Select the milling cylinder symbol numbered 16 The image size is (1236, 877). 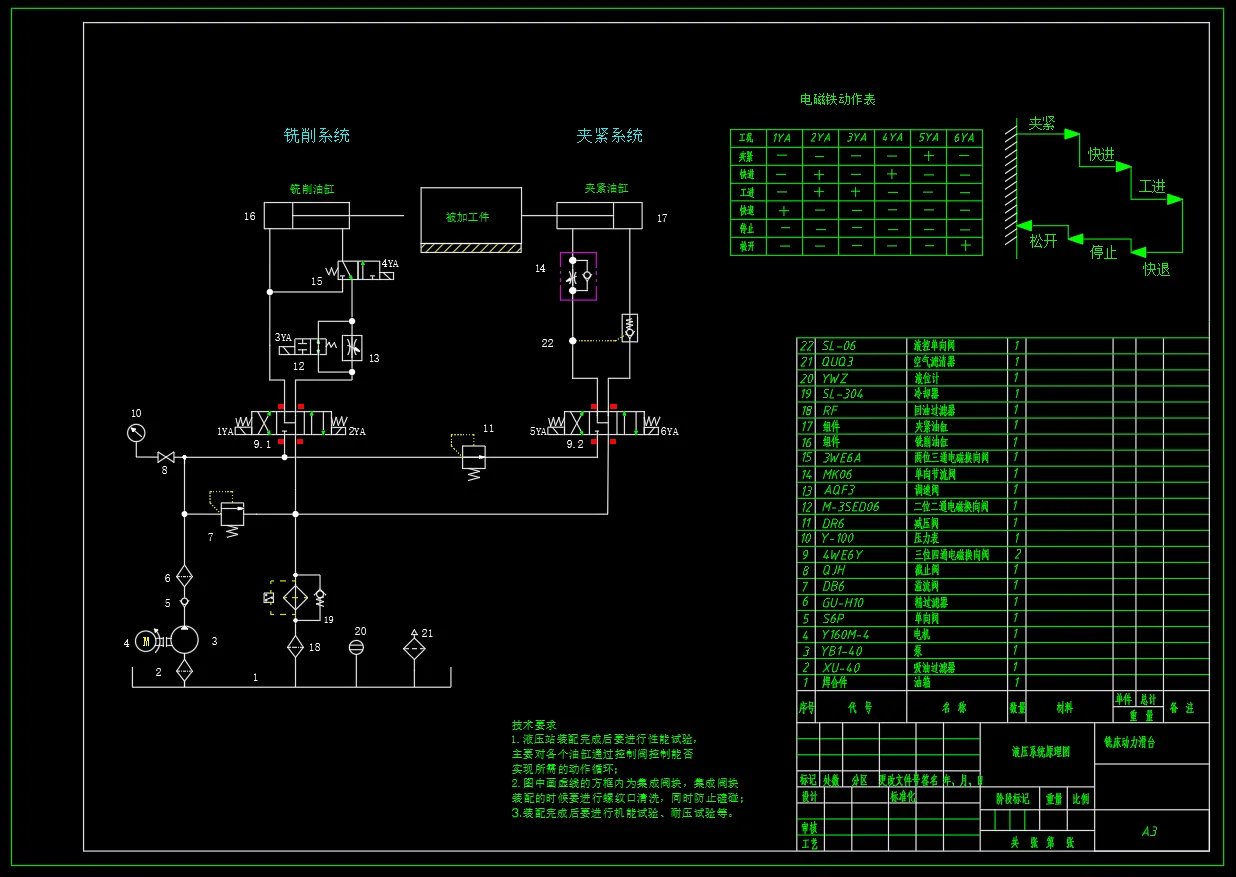306,215
